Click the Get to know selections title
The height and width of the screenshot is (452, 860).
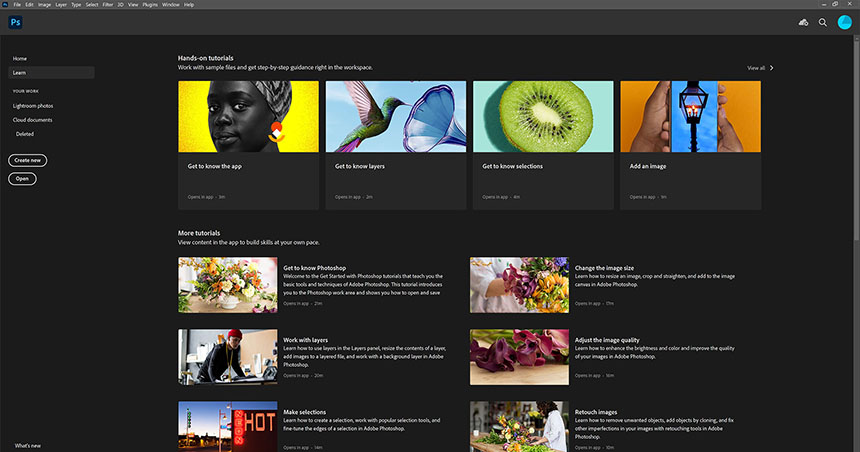(512, 166)
